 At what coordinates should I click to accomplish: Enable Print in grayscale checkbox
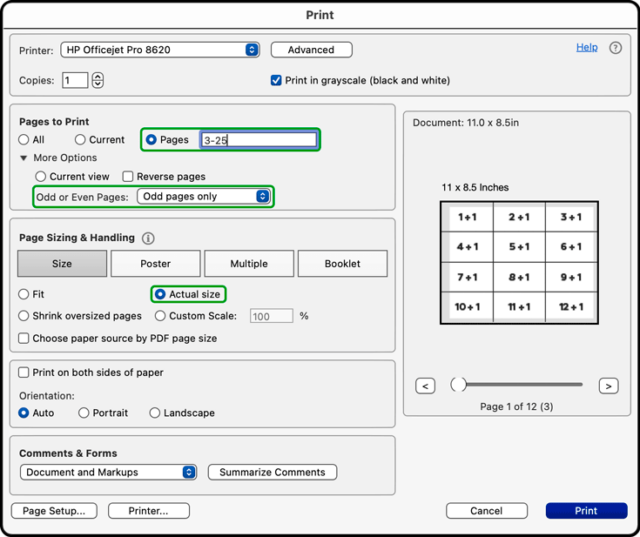pyautogui.click(x=276, y=80)
